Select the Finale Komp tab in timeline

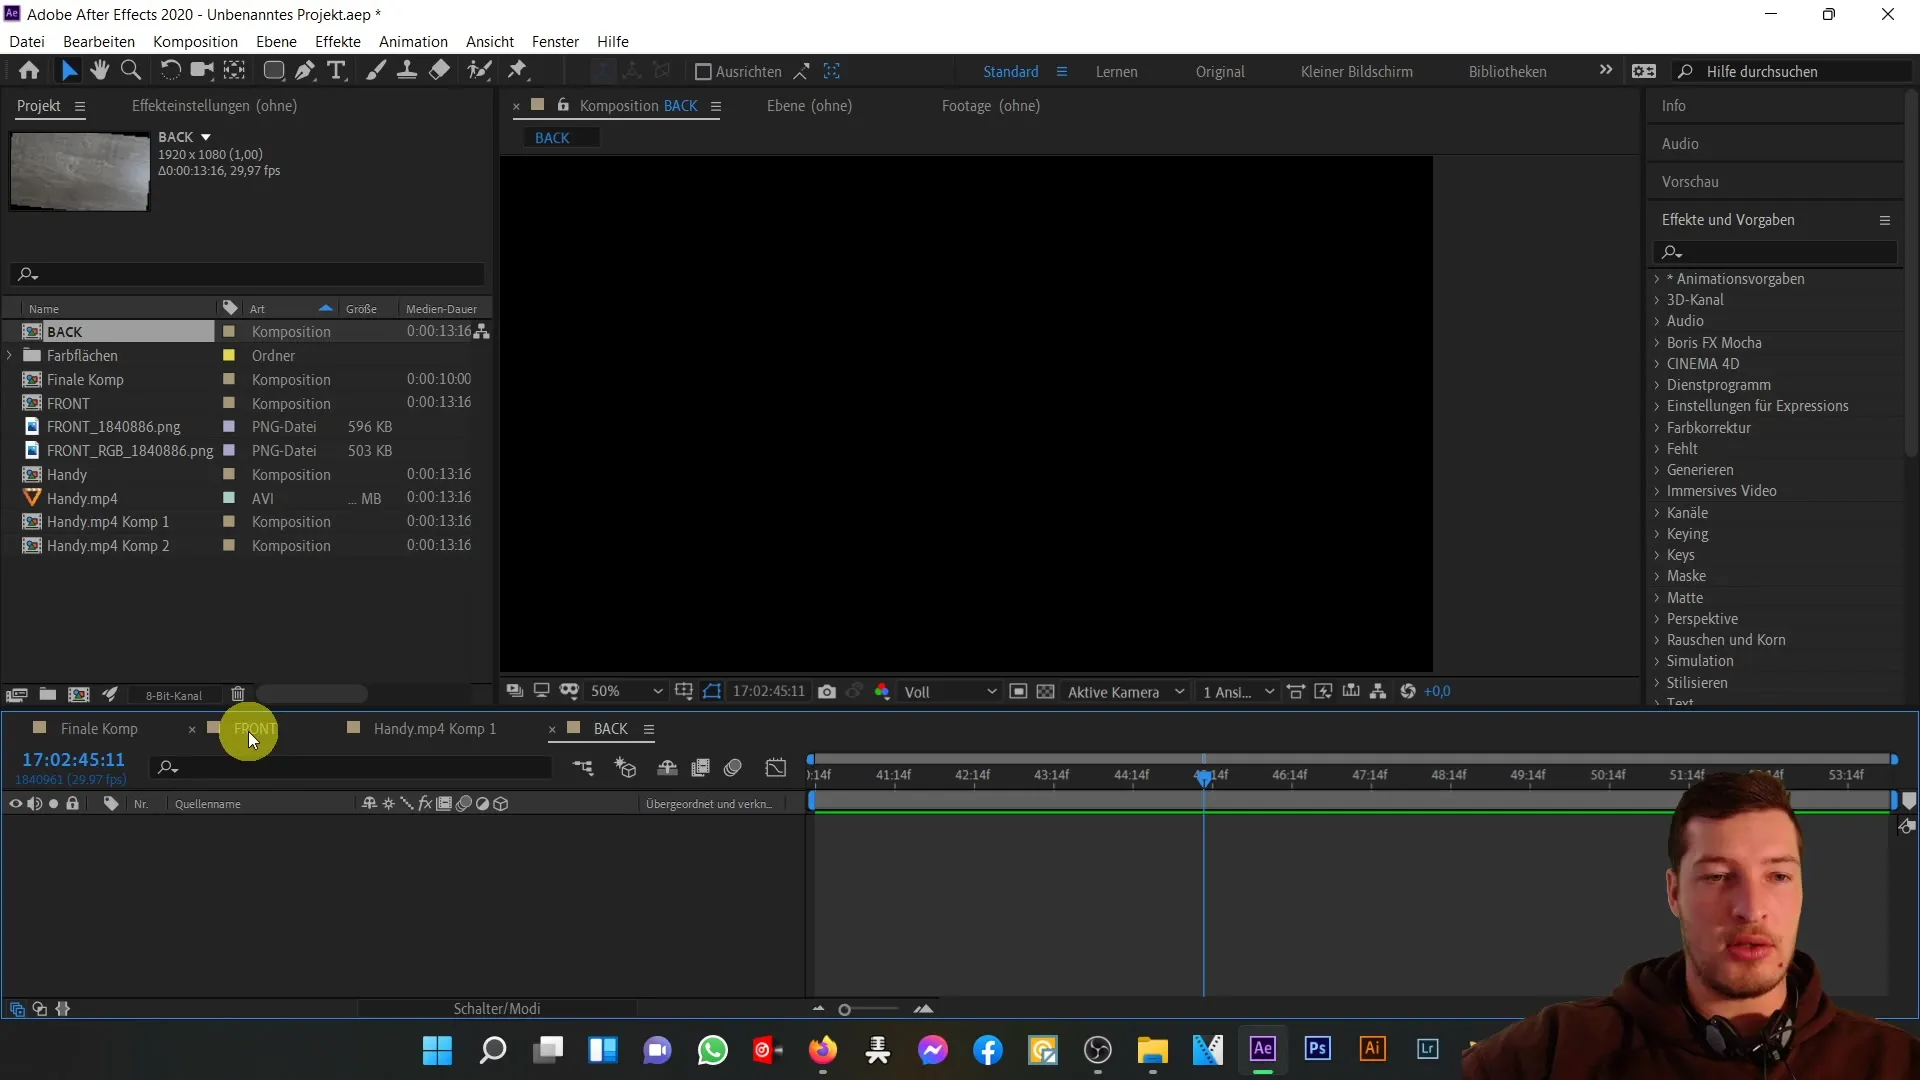click(x=99, y=728)
